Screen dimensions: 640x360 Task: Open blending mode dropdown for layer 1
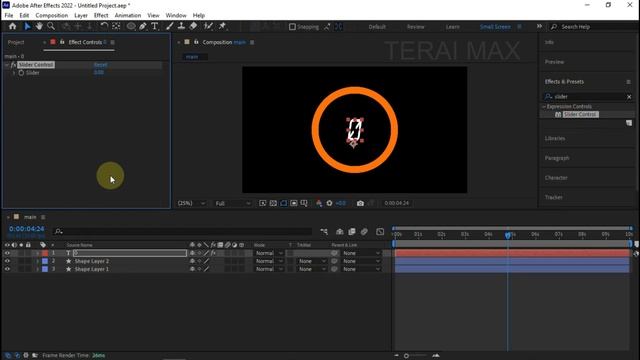[x=268, y=253]
